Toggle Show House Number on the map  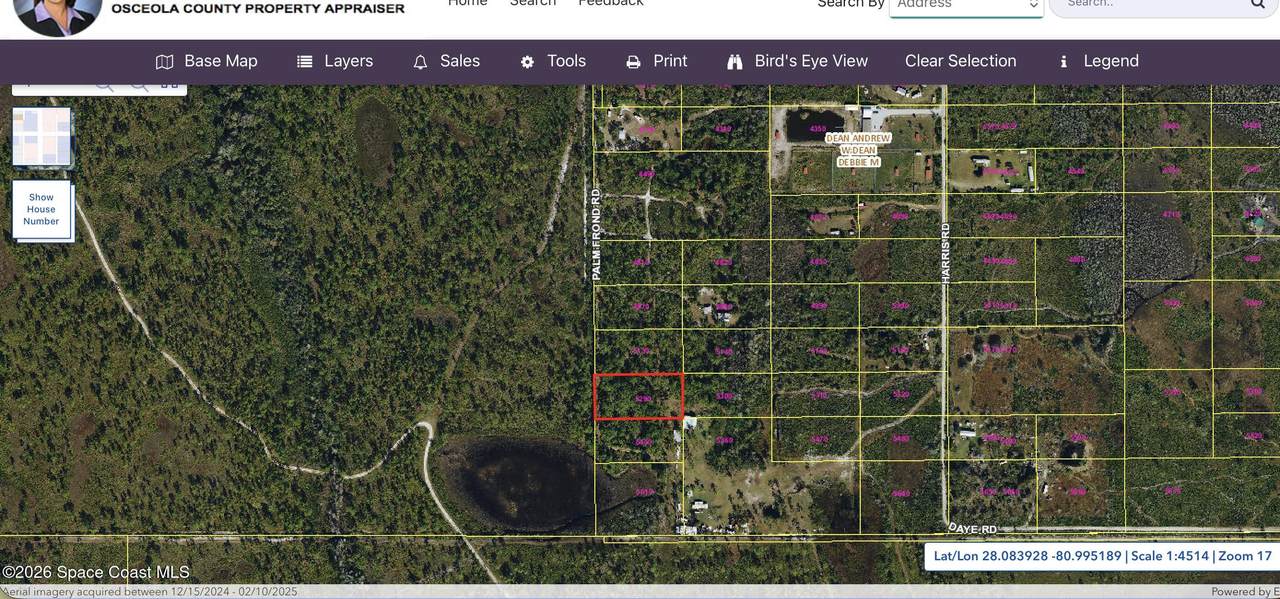[x=42, y=210]
